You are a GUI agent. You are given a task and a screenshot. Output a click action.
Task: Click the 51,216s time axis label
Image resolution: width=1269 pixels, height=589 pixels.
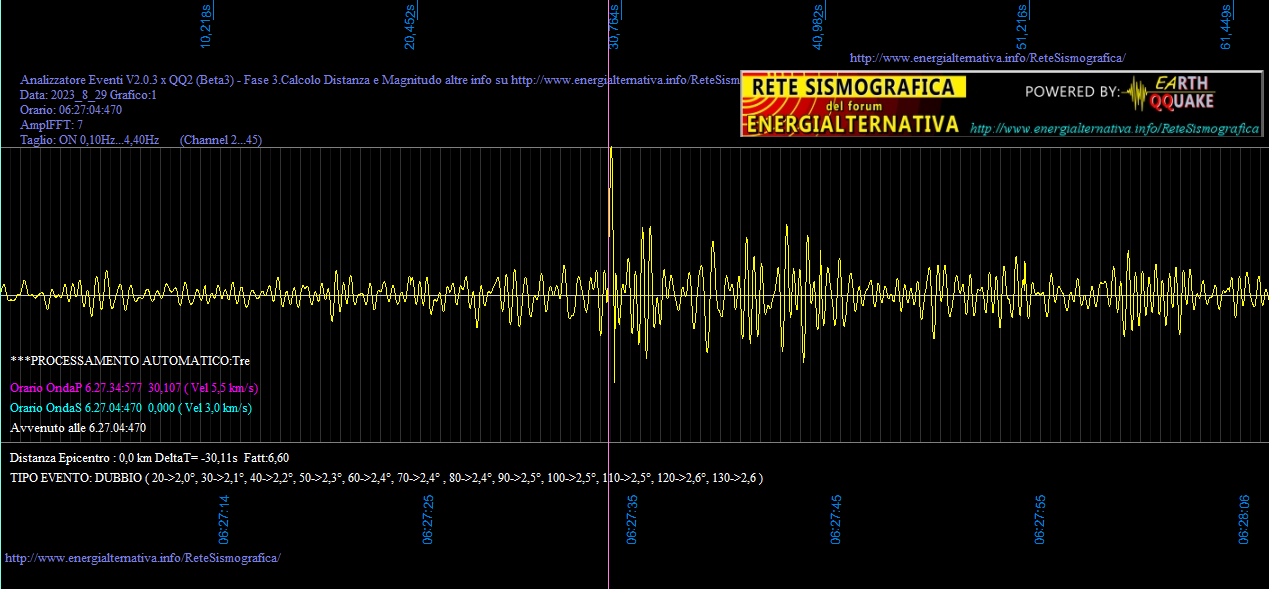1022,27
